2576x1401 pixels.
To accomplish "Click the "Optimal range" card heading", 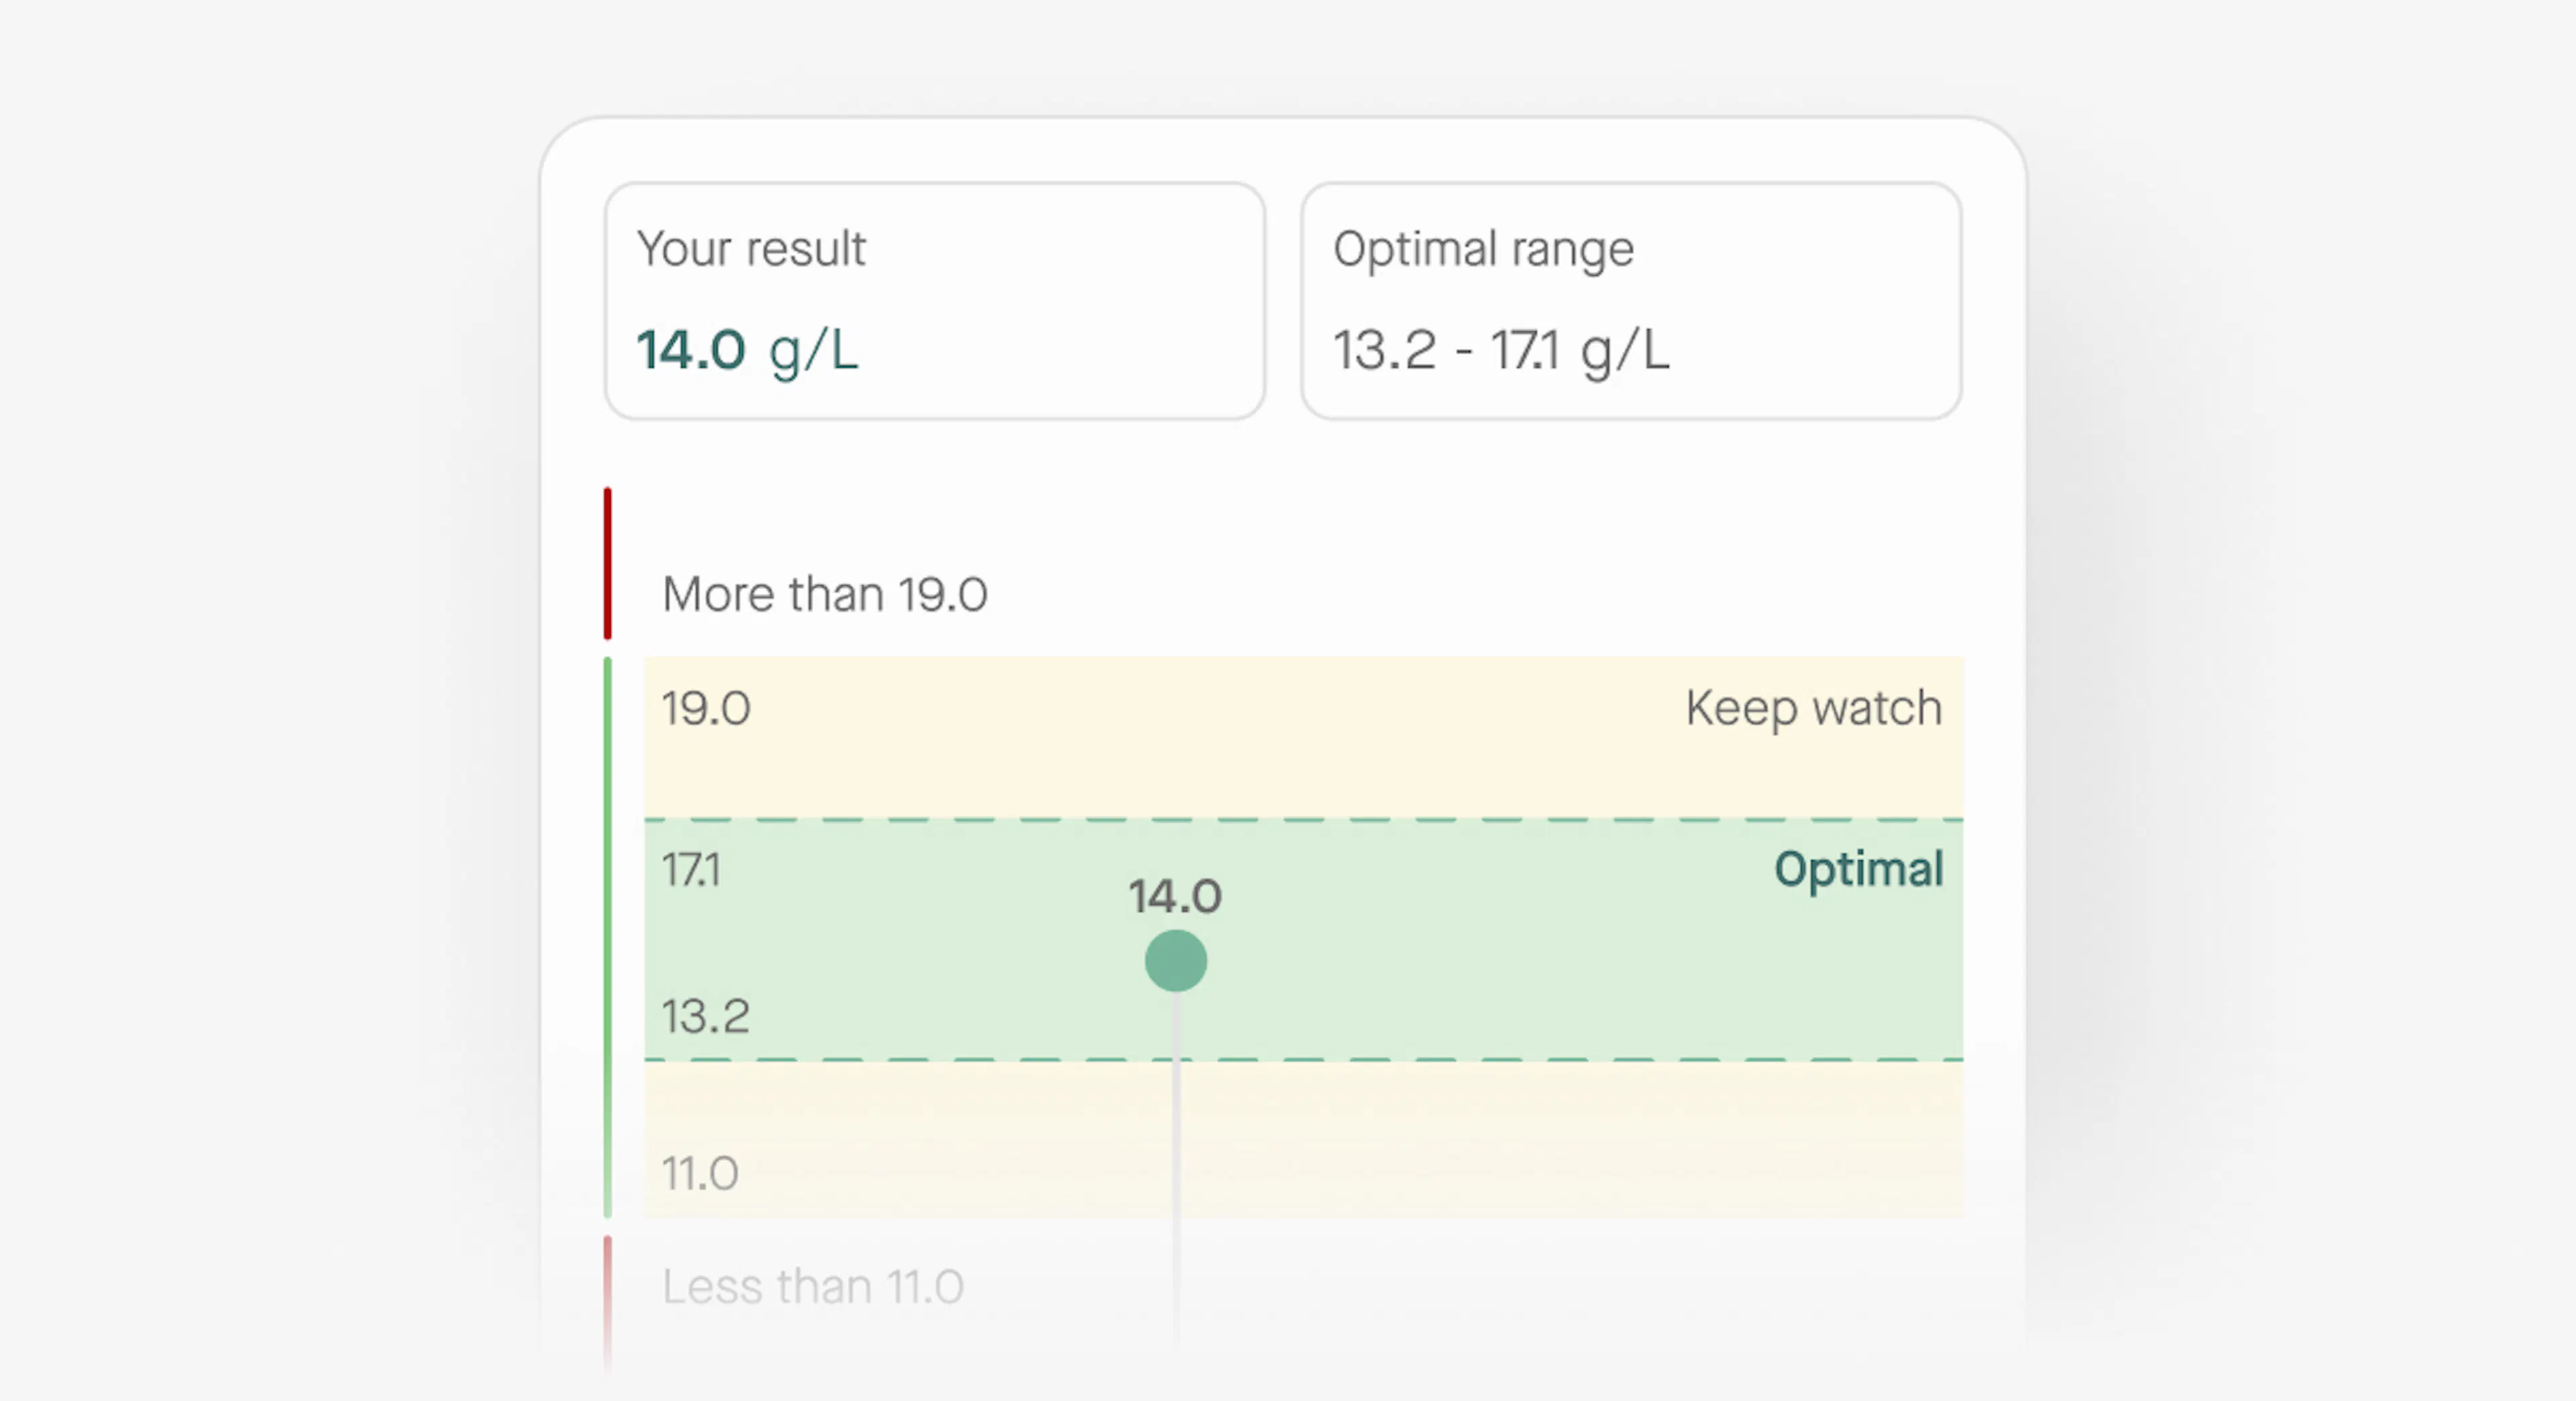I will click(1483, 248).
